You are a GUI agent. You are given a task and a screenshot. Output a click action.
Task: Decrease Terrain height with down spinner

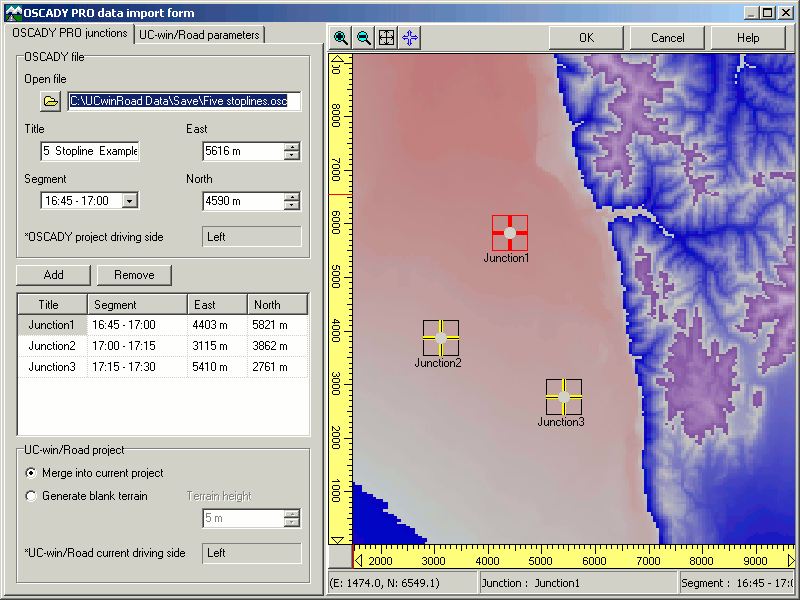292,522
